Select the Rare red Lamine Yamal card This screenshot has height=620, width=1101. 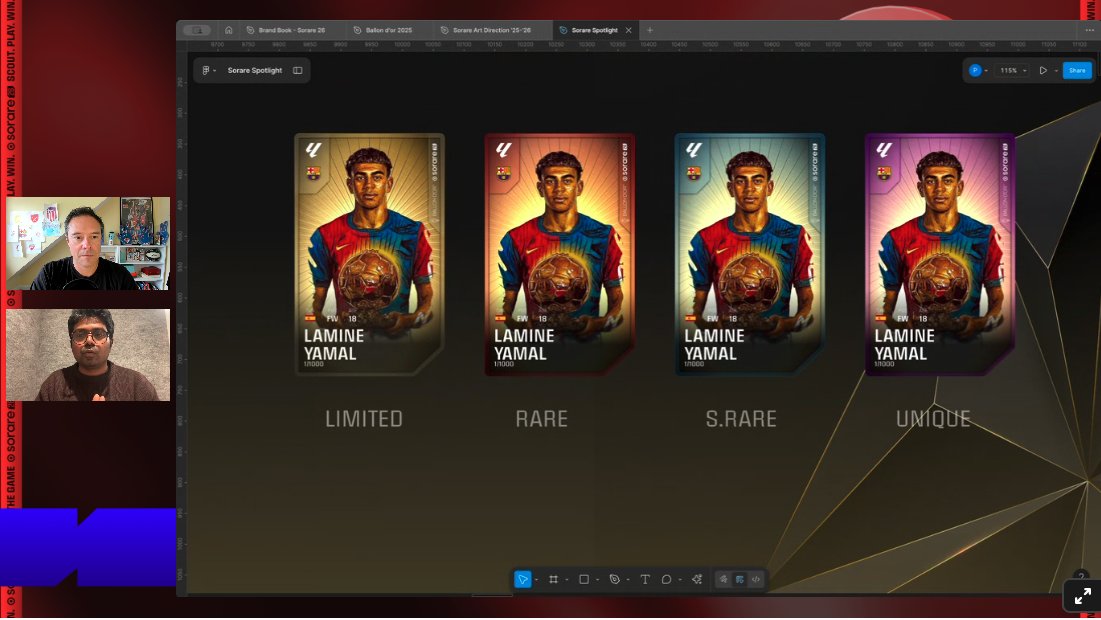click(x=560, y=255)
